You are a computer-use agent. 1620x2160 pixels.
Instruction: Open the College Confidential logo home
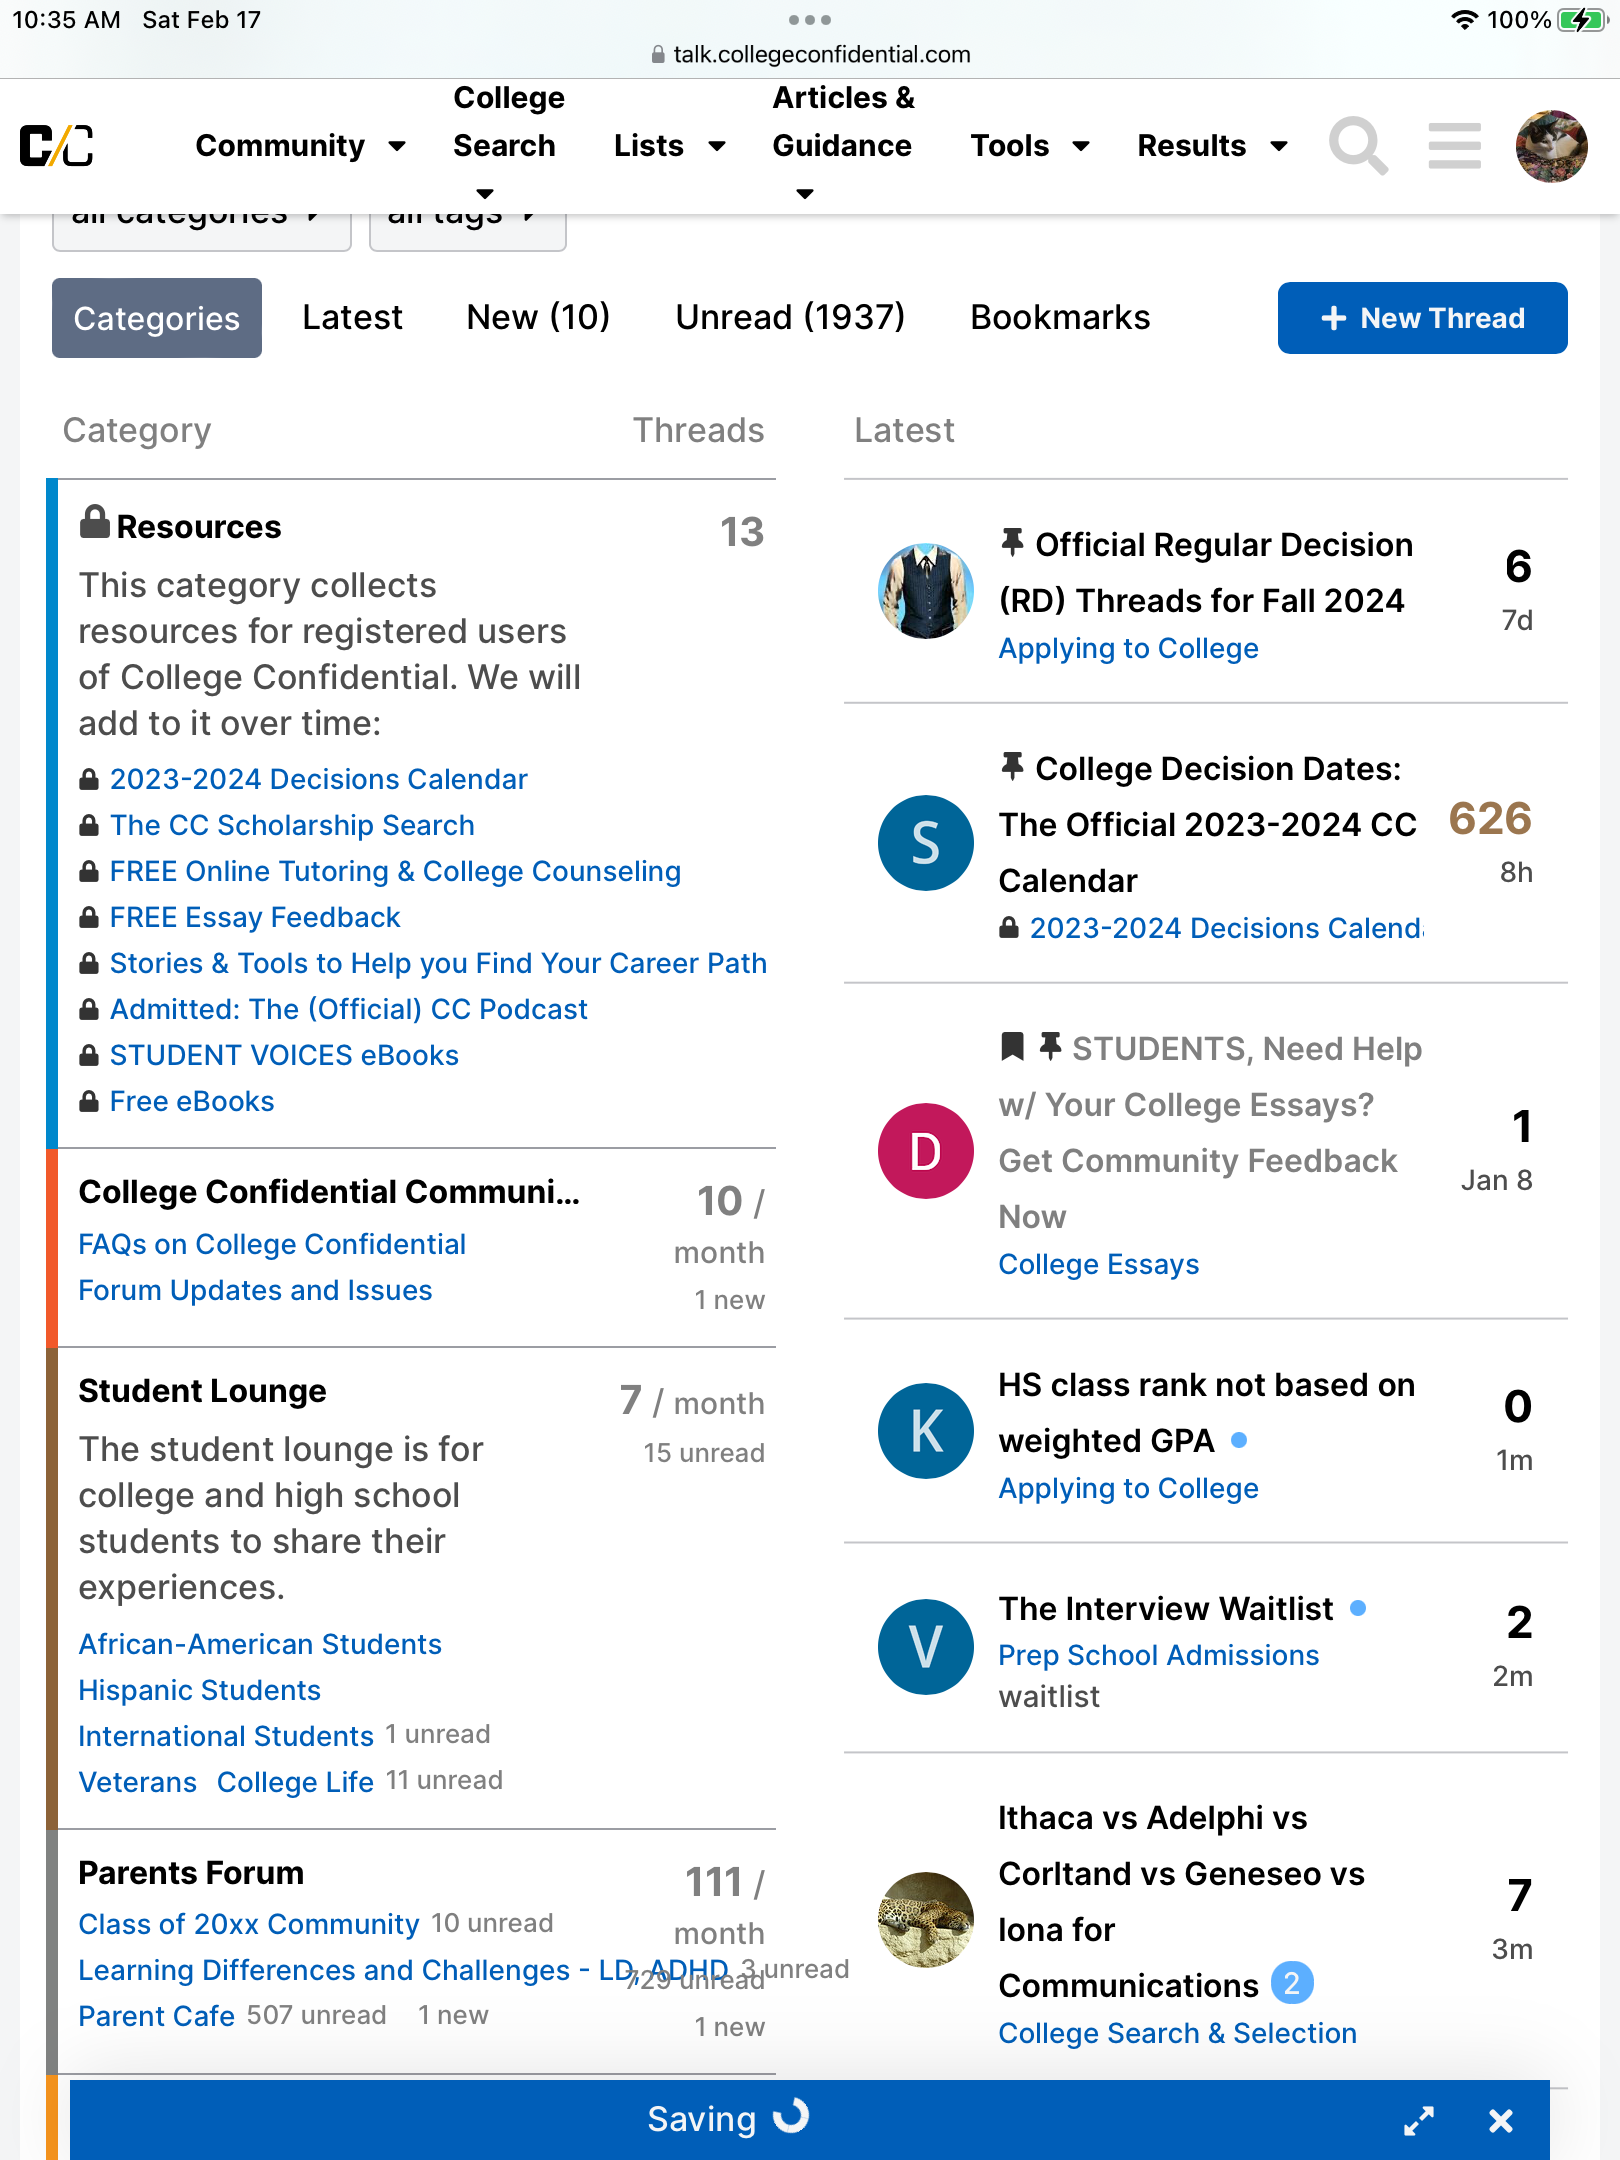[57, 146]
